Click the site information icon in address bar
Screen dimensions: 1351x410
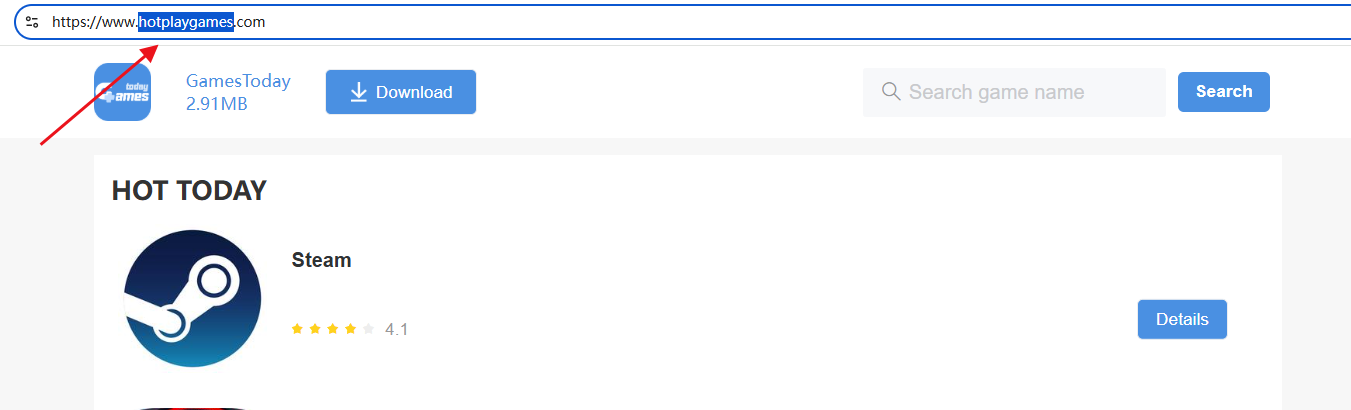tap(32, 22)
